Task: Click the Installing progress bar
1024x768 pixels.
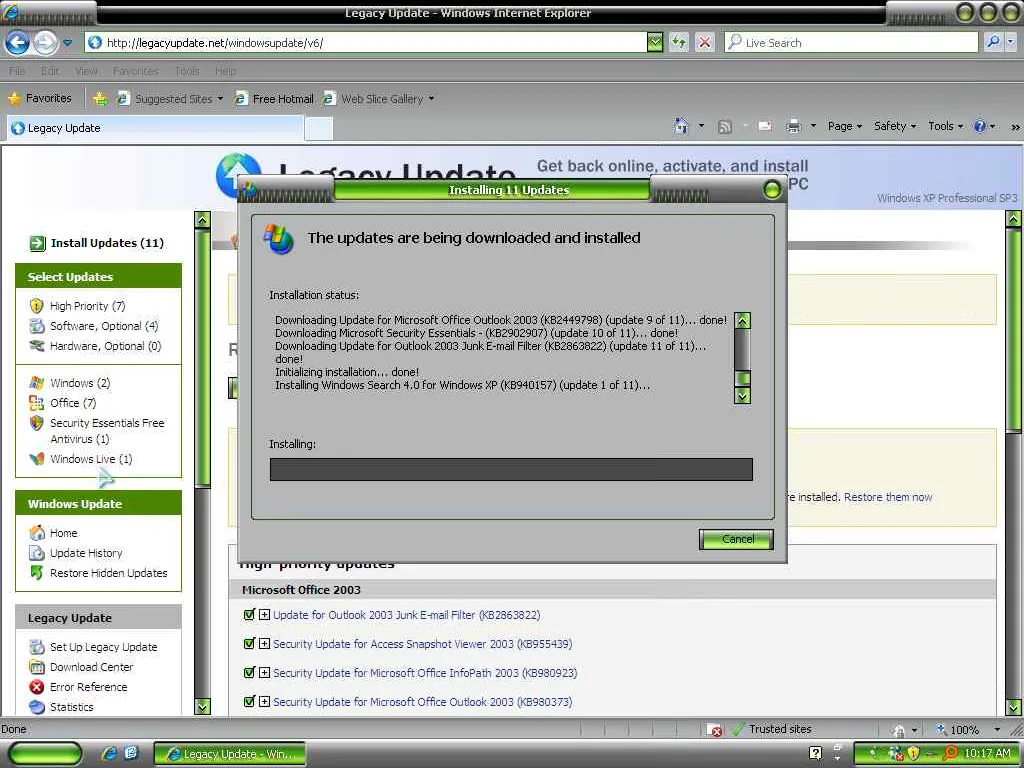Action: click(511, 470)
